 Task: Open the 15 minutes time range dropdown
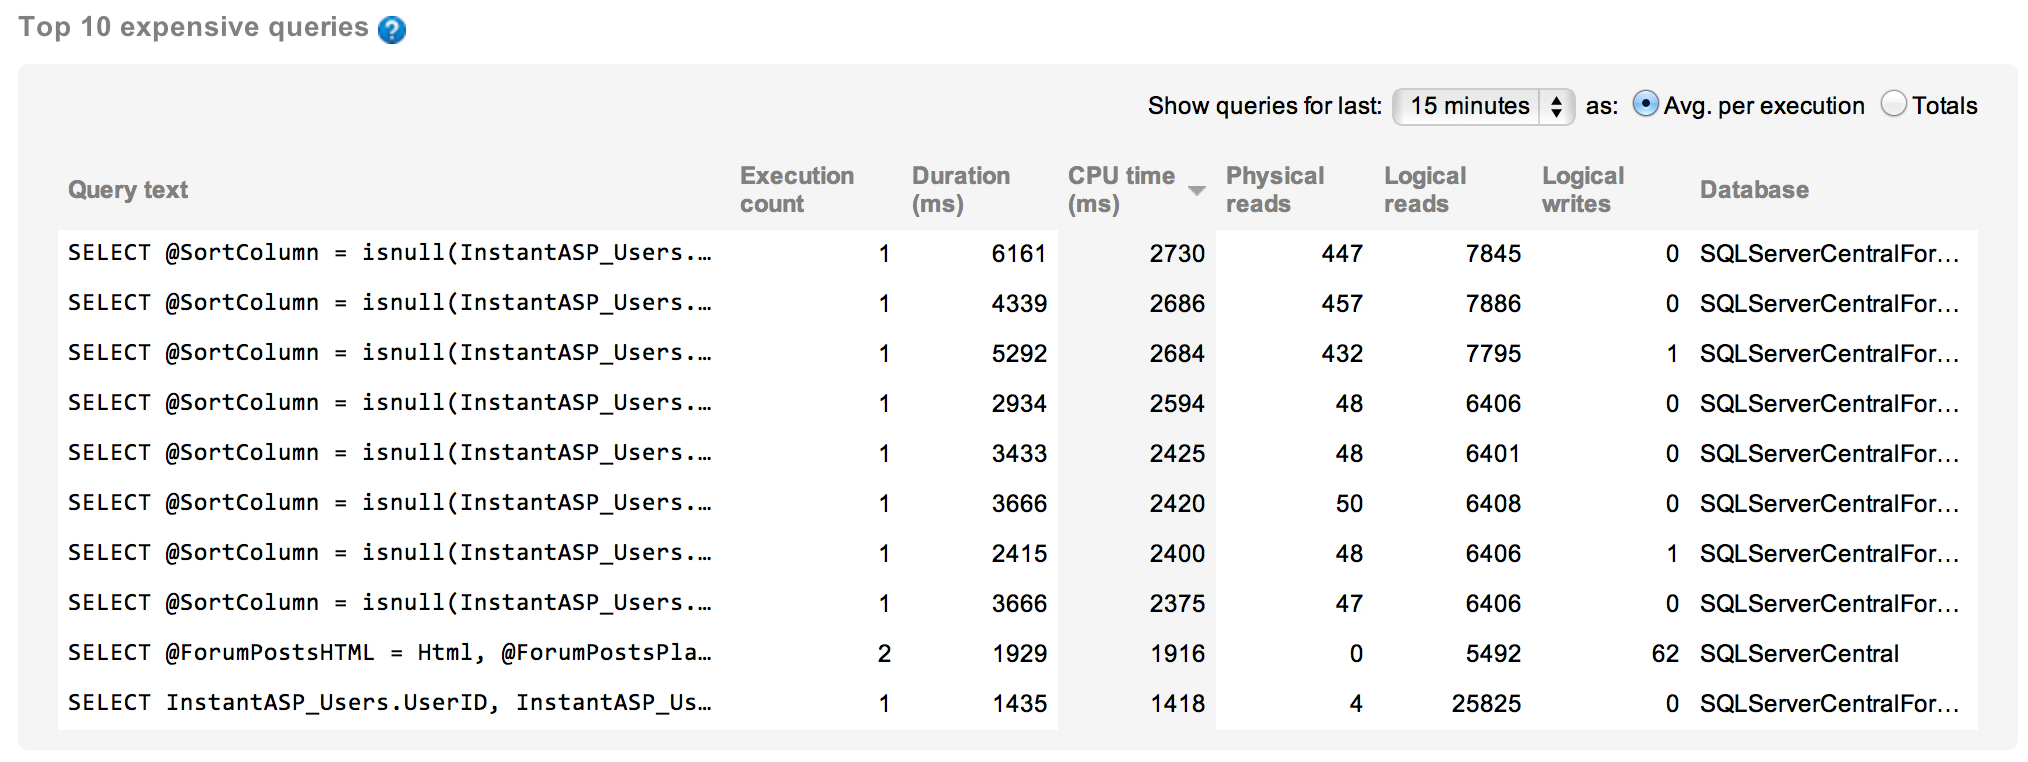coord(1483,106)
